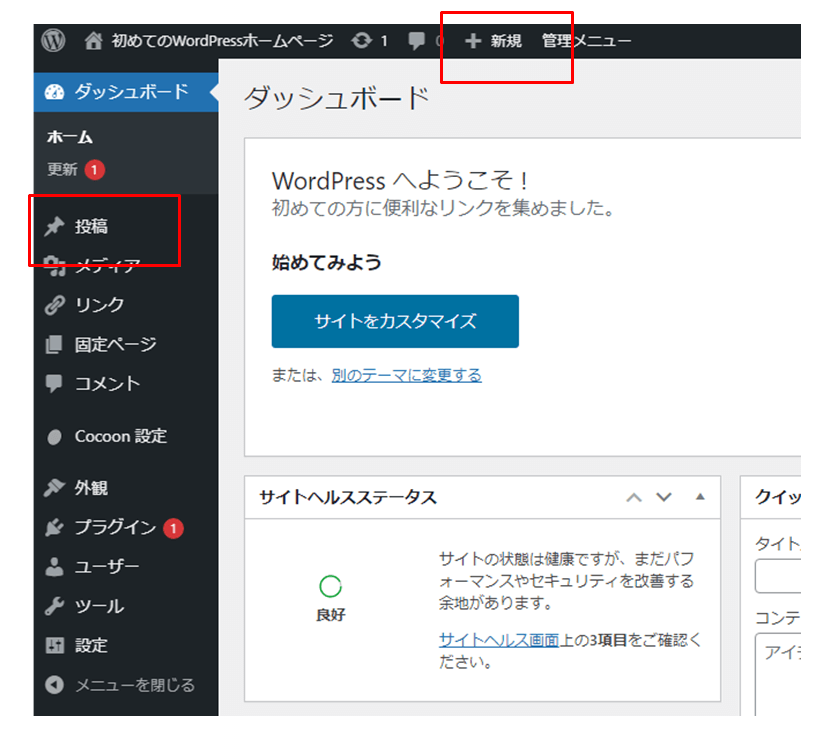Image resolution: width=819 pixels, height=735 pixels.
Task: Click the home icon in admin bar
Action: (93, 40)
